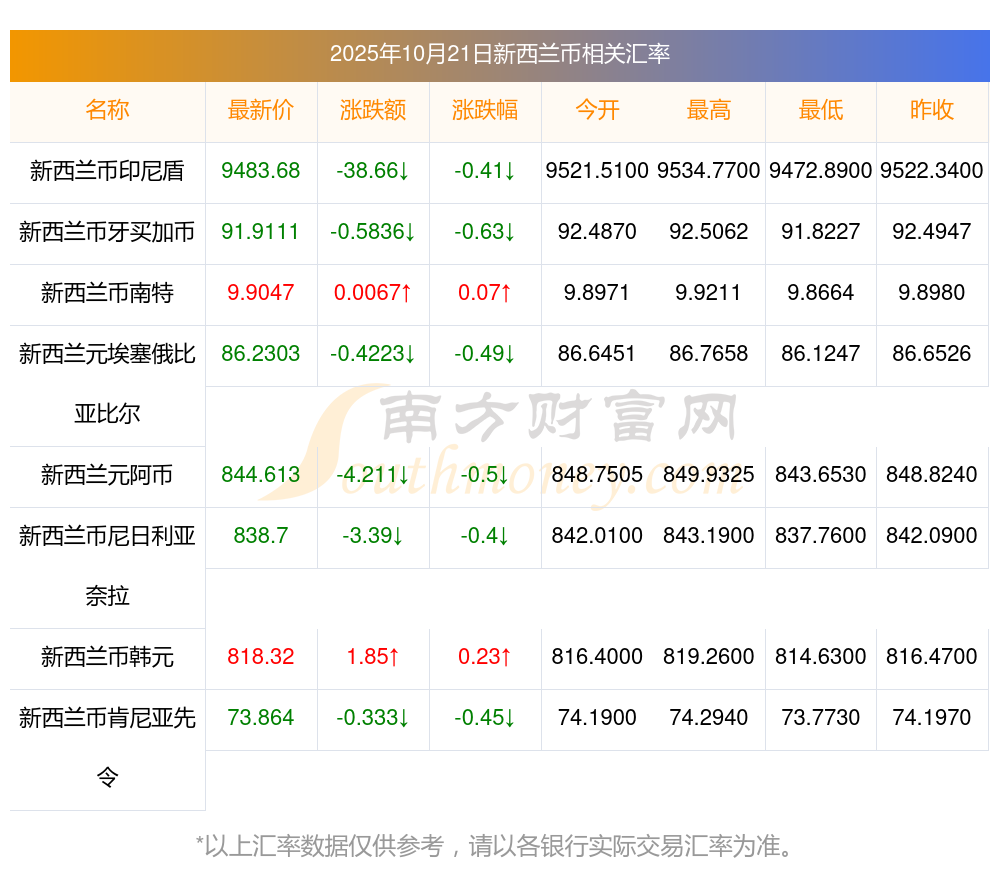Viewport: 1000px width, 877px height.
Task: Open the 新西兰币印尼盾 row name
Action: [x=107, y=171]
